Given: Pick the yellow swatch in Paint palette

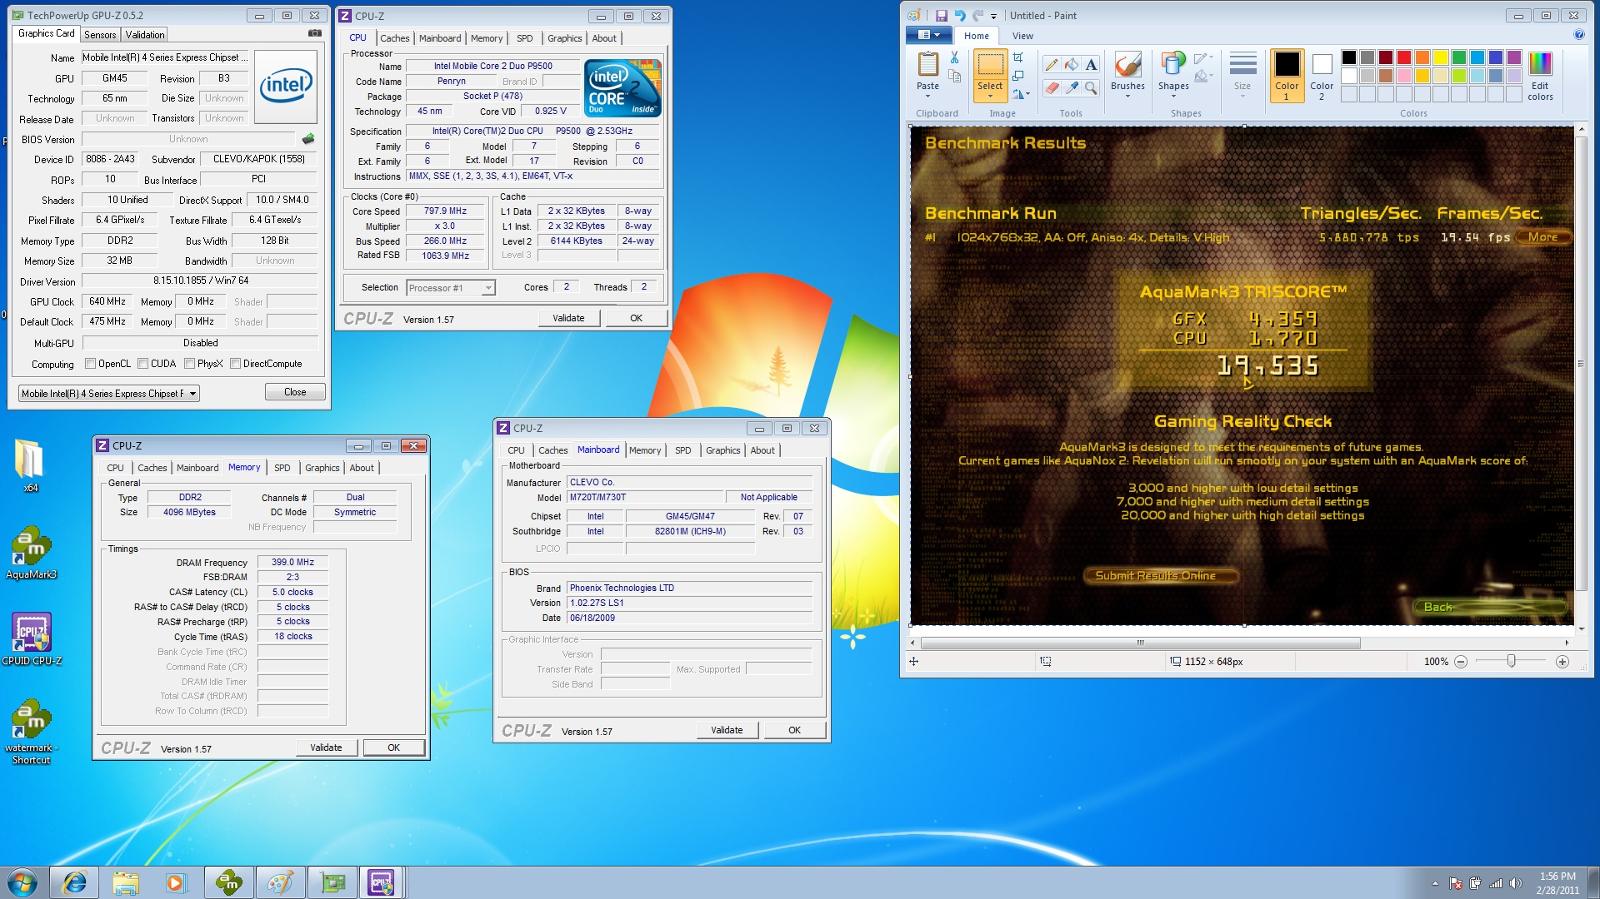Looking at the screenshot, I should coord(1441,58).
